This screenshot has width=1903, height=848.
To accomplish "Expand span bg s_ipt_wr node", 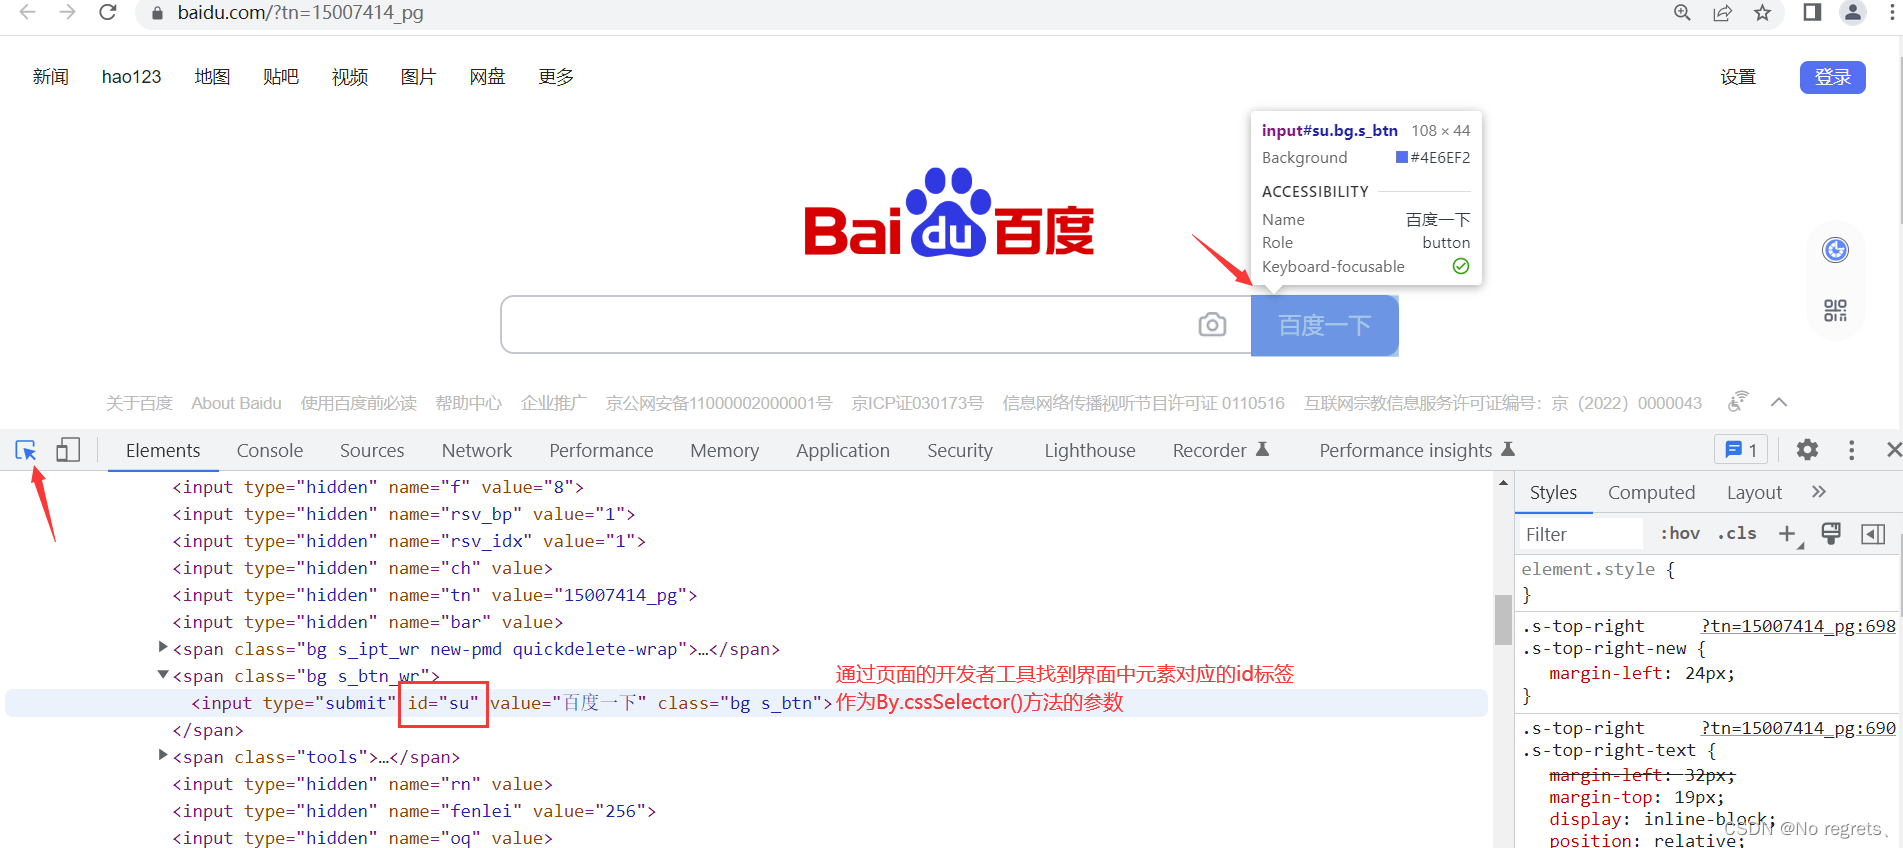I will coord(163,647).
